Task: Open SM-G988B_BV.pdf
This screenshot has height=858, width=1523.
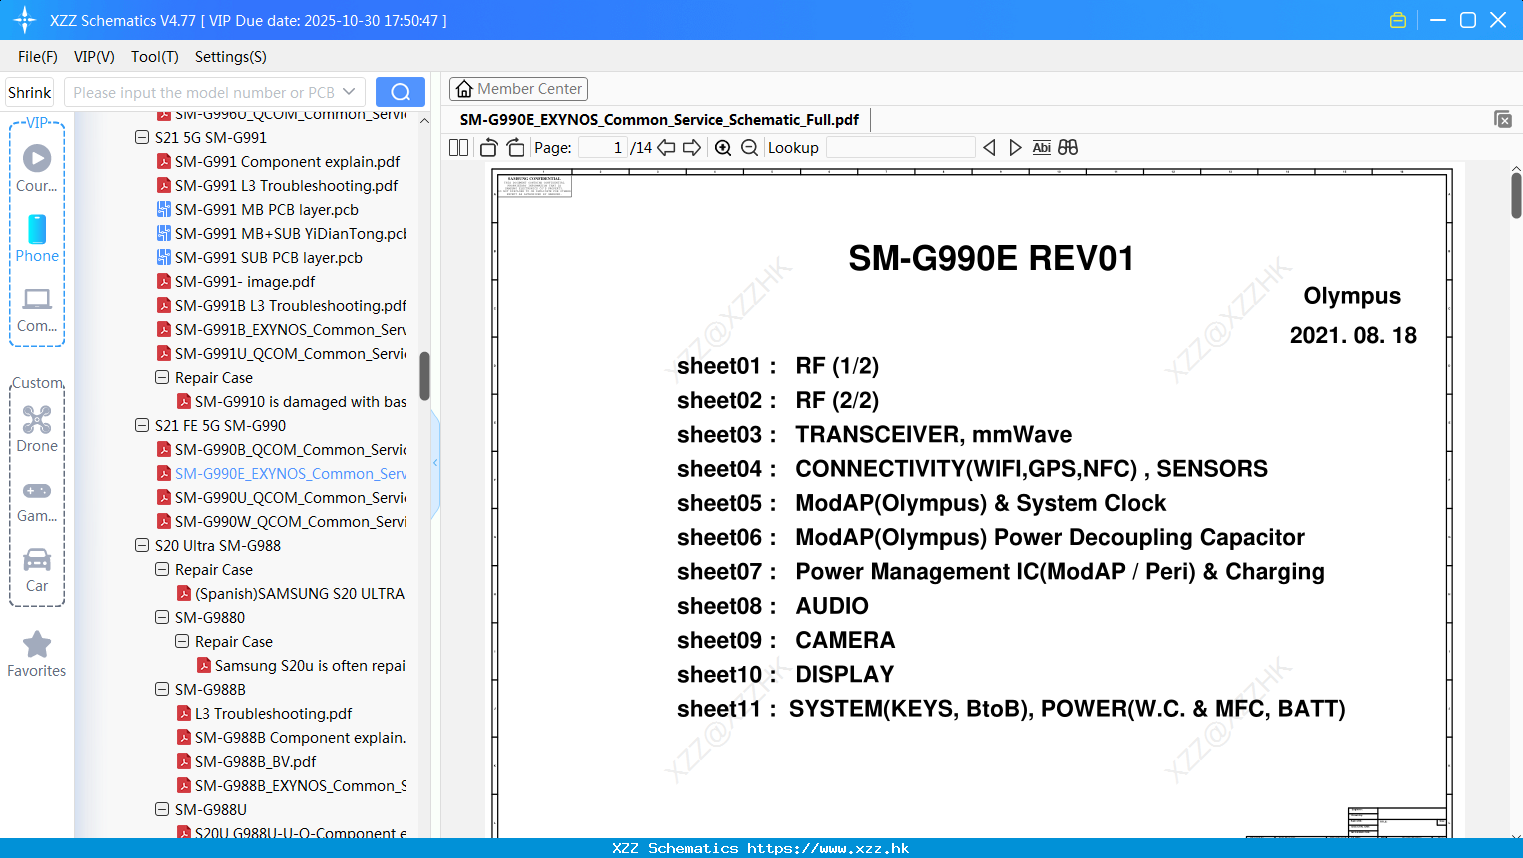Action: coord(255,761)
